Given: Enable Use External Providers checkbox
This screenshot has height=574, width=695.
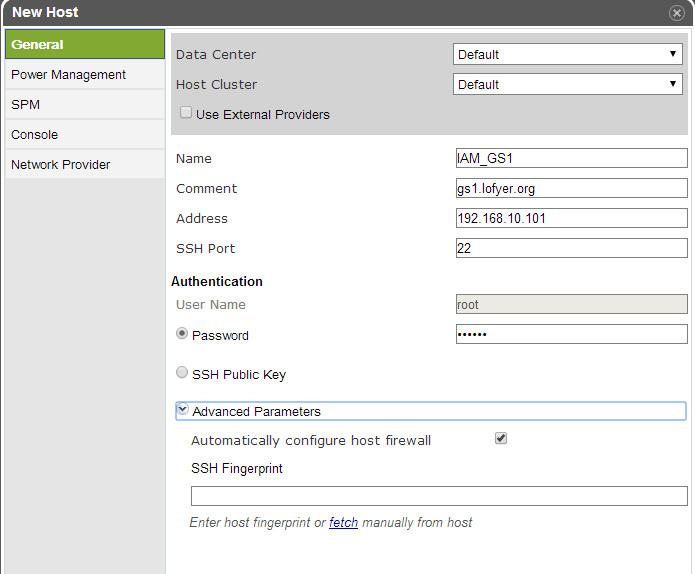Looking at the screenshot, I should click(186, 113).
